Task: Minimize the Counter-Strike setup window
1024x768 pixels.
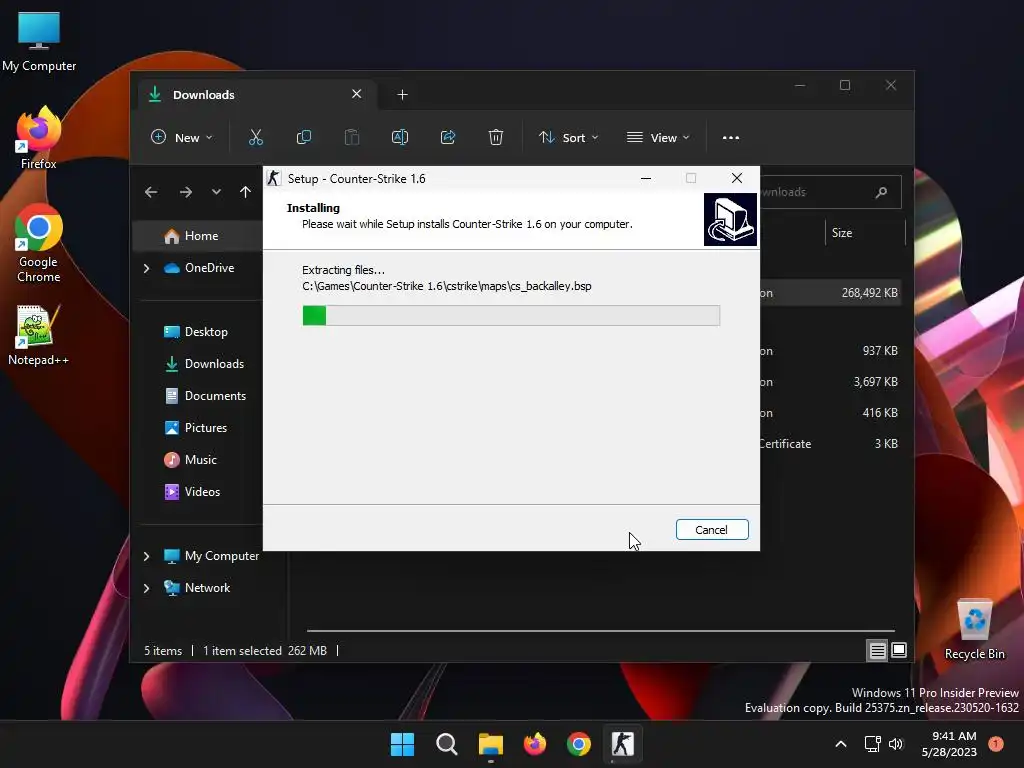Action: click(x=646, y=178)
